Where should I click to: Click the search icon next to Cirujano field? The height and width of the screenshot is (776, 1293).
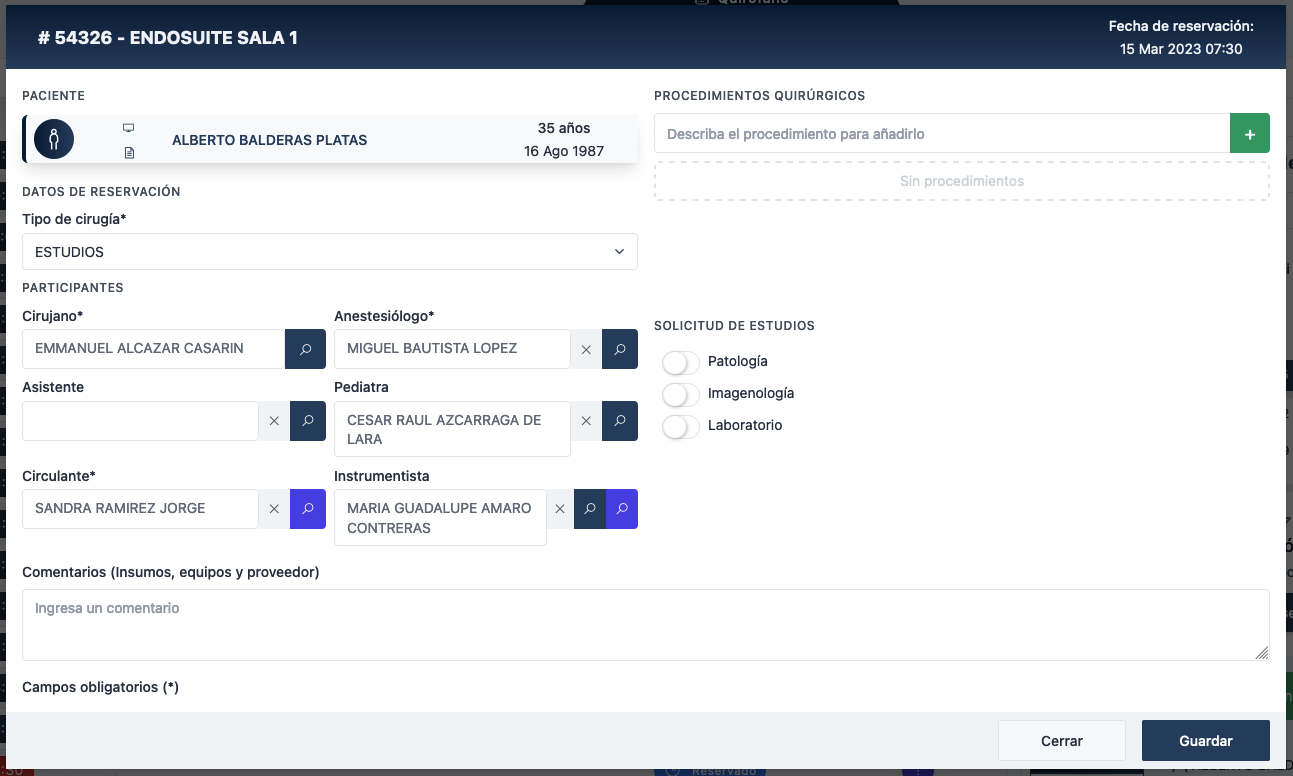pos(303,349)
